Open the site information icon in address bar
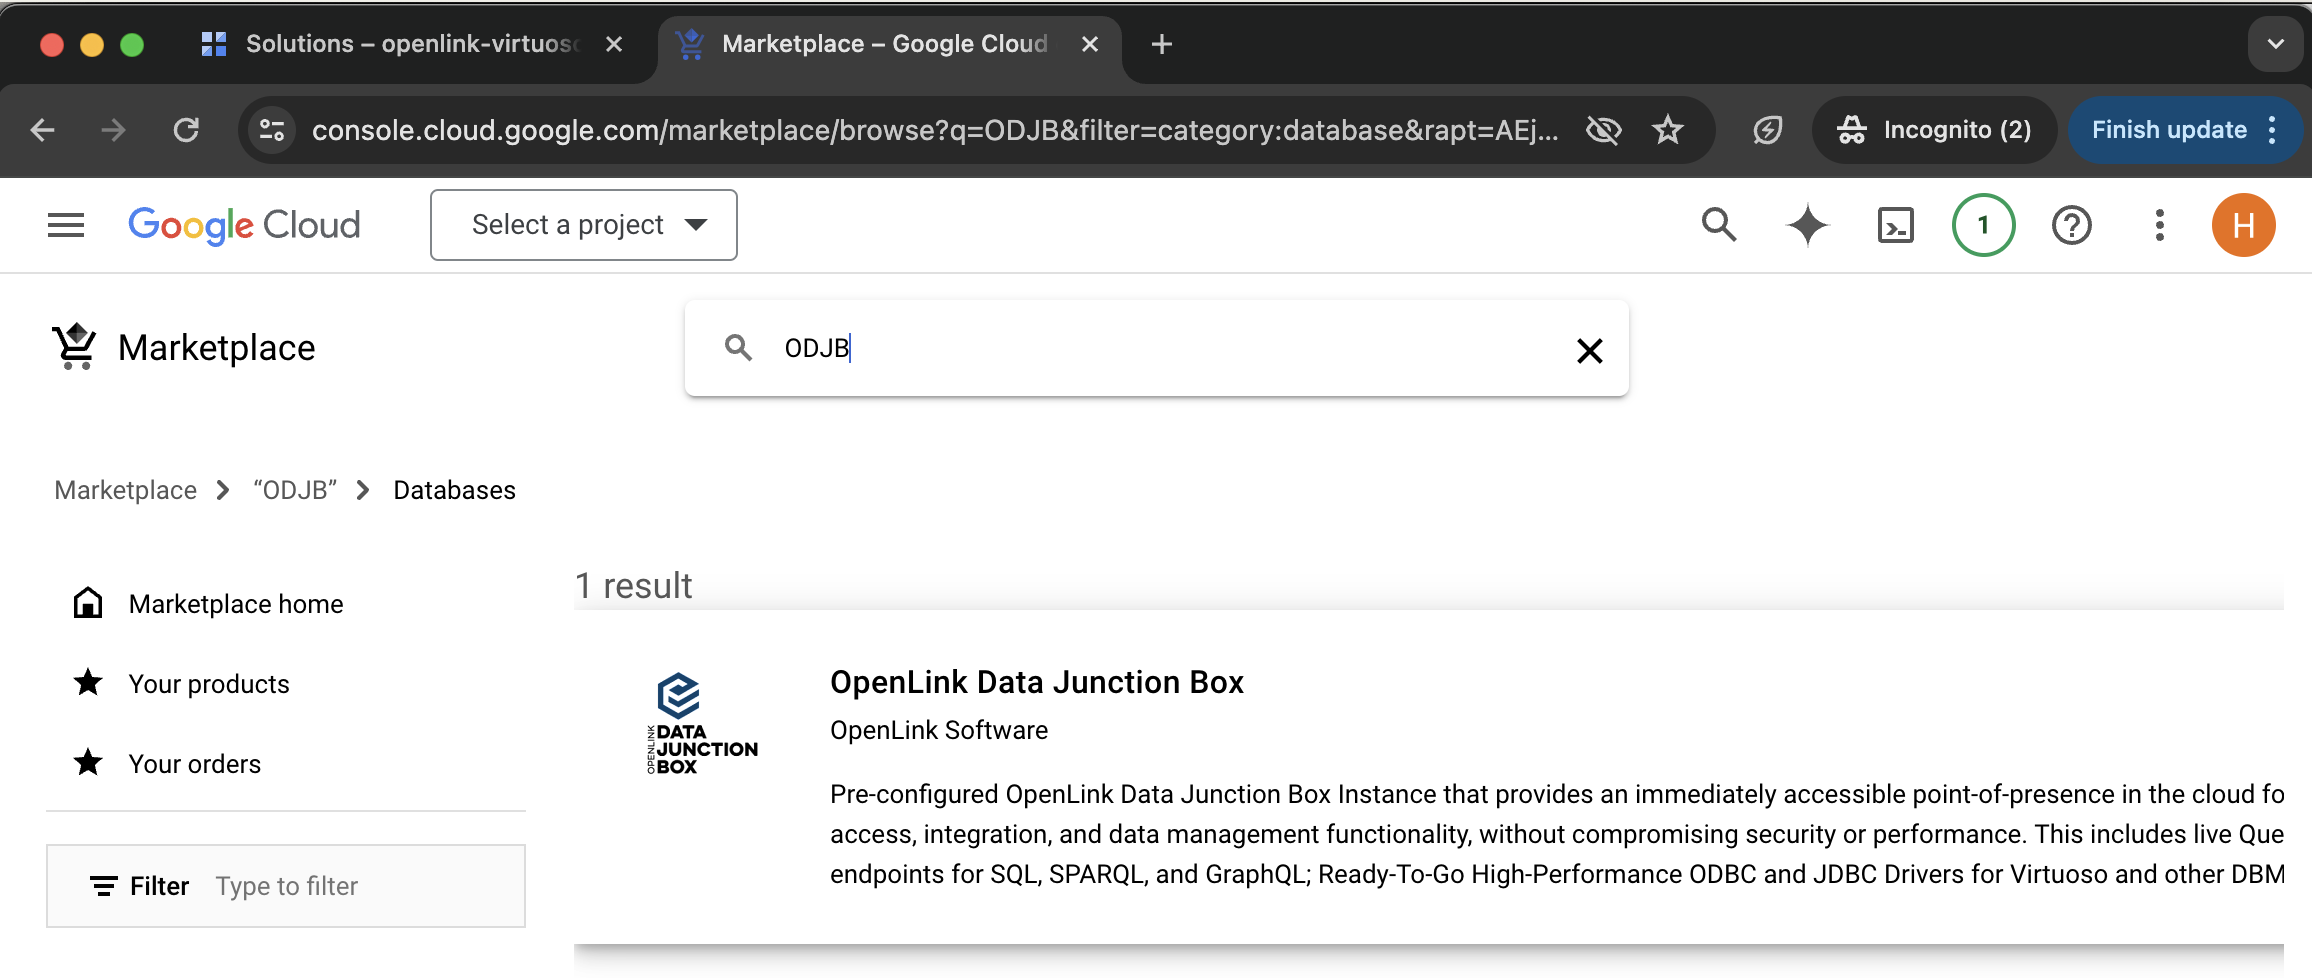Image resolution: width=2312 pixels, height=978 pixels. (272, 130)
